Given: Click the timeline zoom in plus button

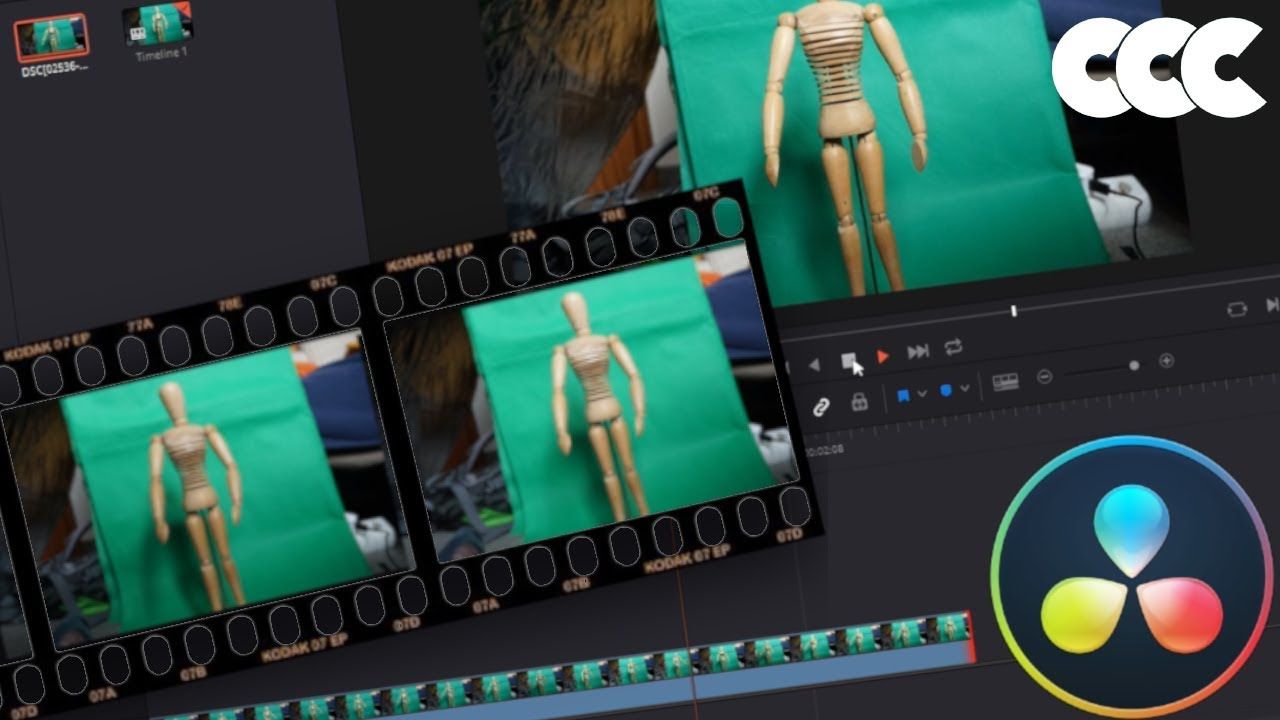Looking at the screenshot, I should pyautogui.click(x=1166, y=360).
